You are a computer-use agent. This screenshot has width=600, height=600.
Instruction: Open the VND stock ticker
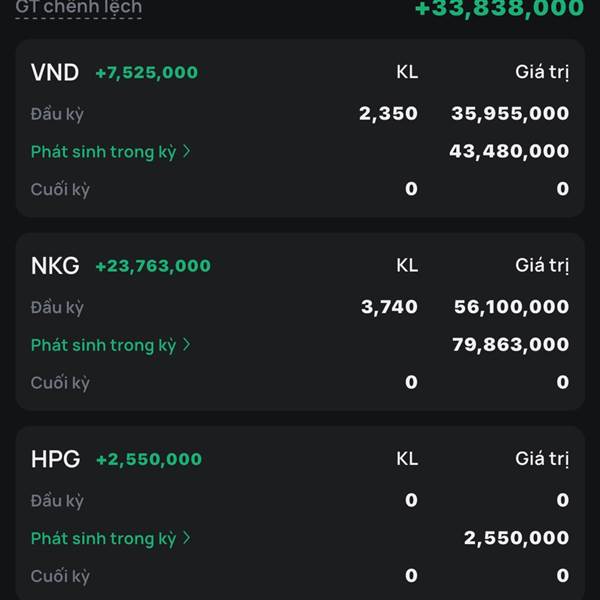coord(55,72)
